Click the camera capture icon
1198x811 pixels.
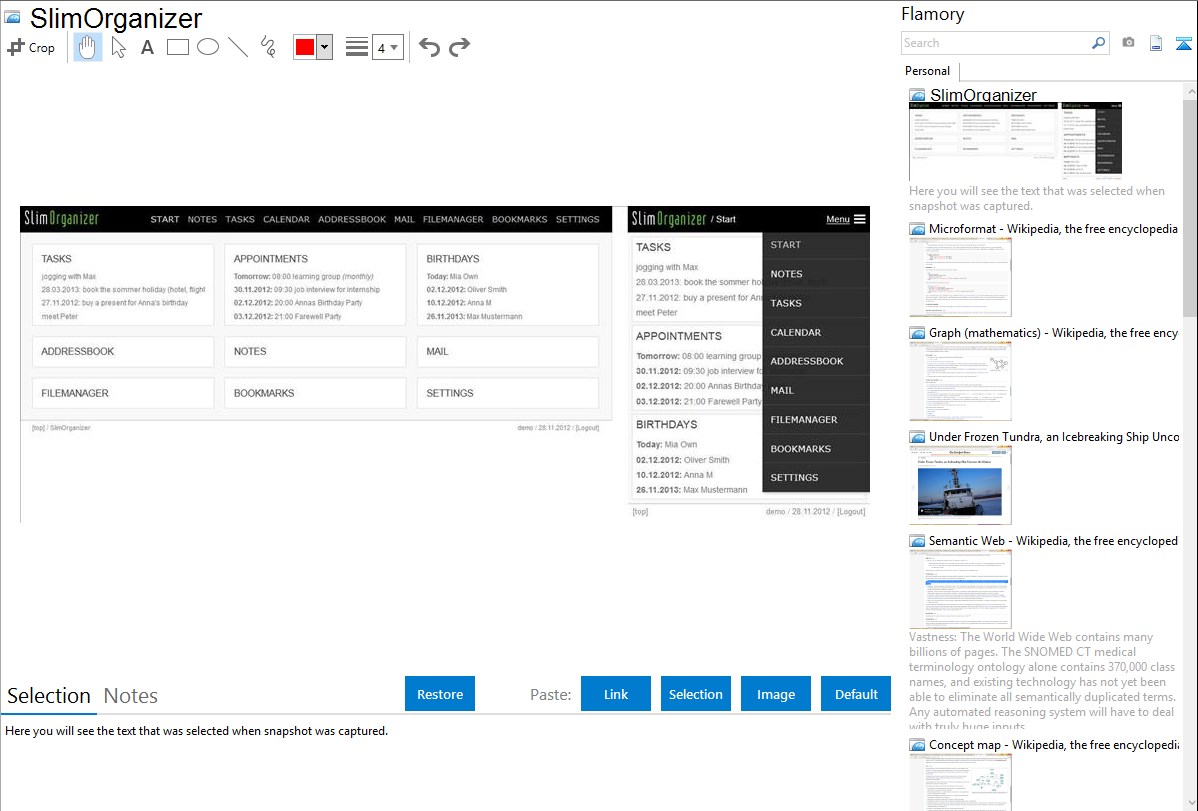point(1128,43)
